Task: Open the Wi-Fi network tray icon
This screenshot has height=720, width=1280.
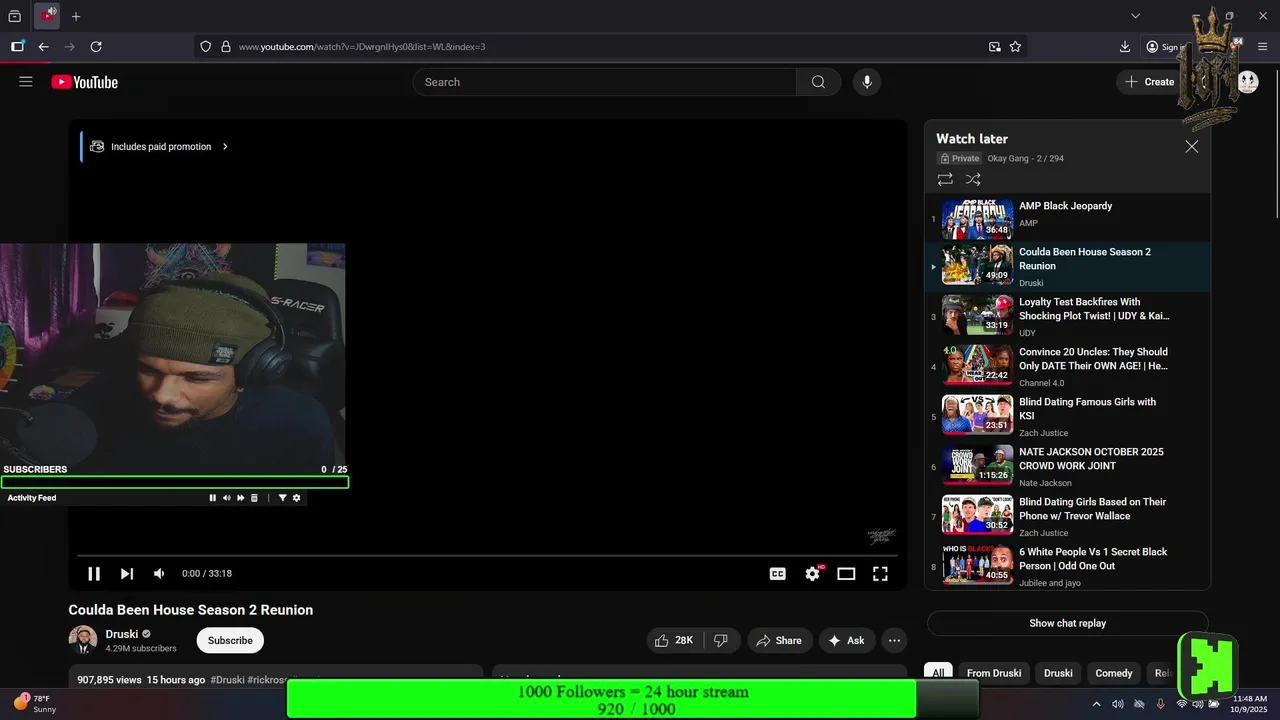Action: point(1182,704)
